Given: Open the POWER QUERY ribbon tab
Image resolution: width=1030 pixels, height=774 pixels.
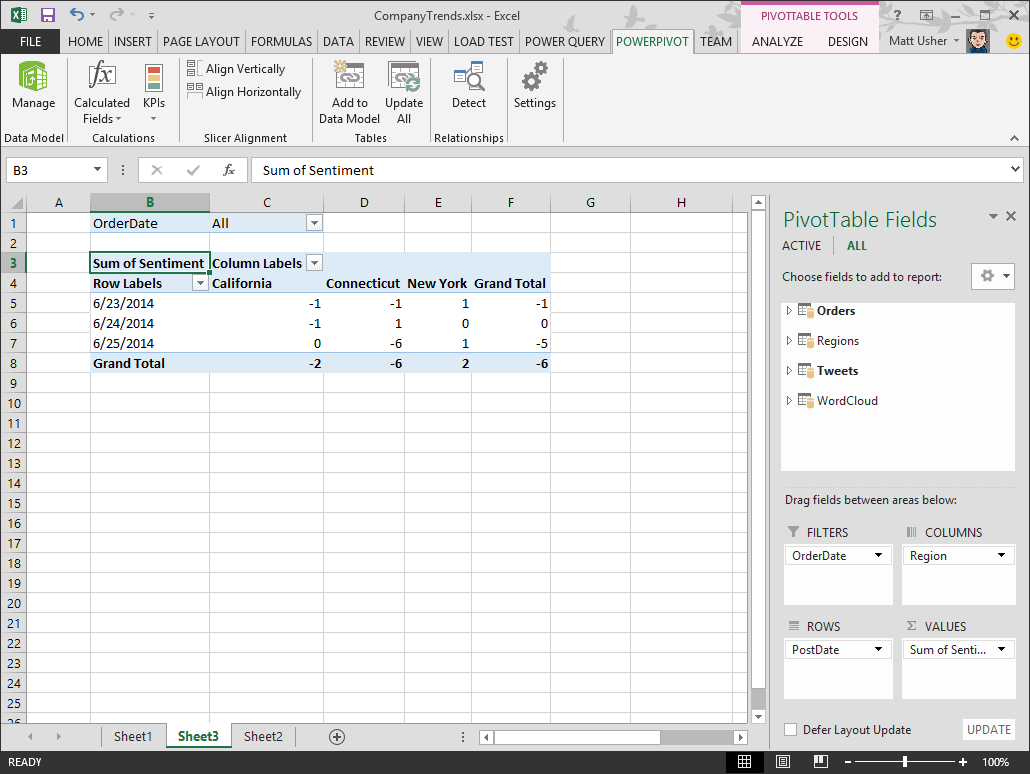Looking at the screenshot, I should click(565, 41).
